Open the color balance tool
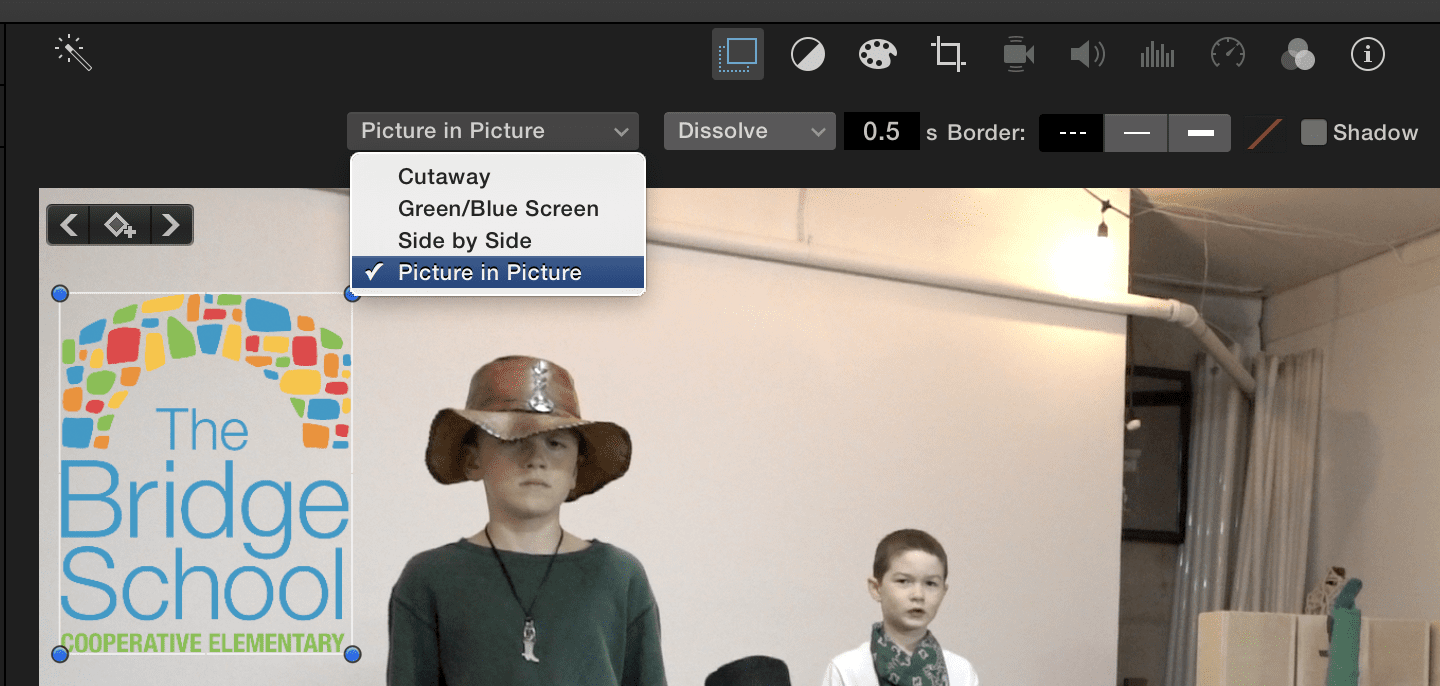This screenshot has height=686, width=1440. (808, 54)
